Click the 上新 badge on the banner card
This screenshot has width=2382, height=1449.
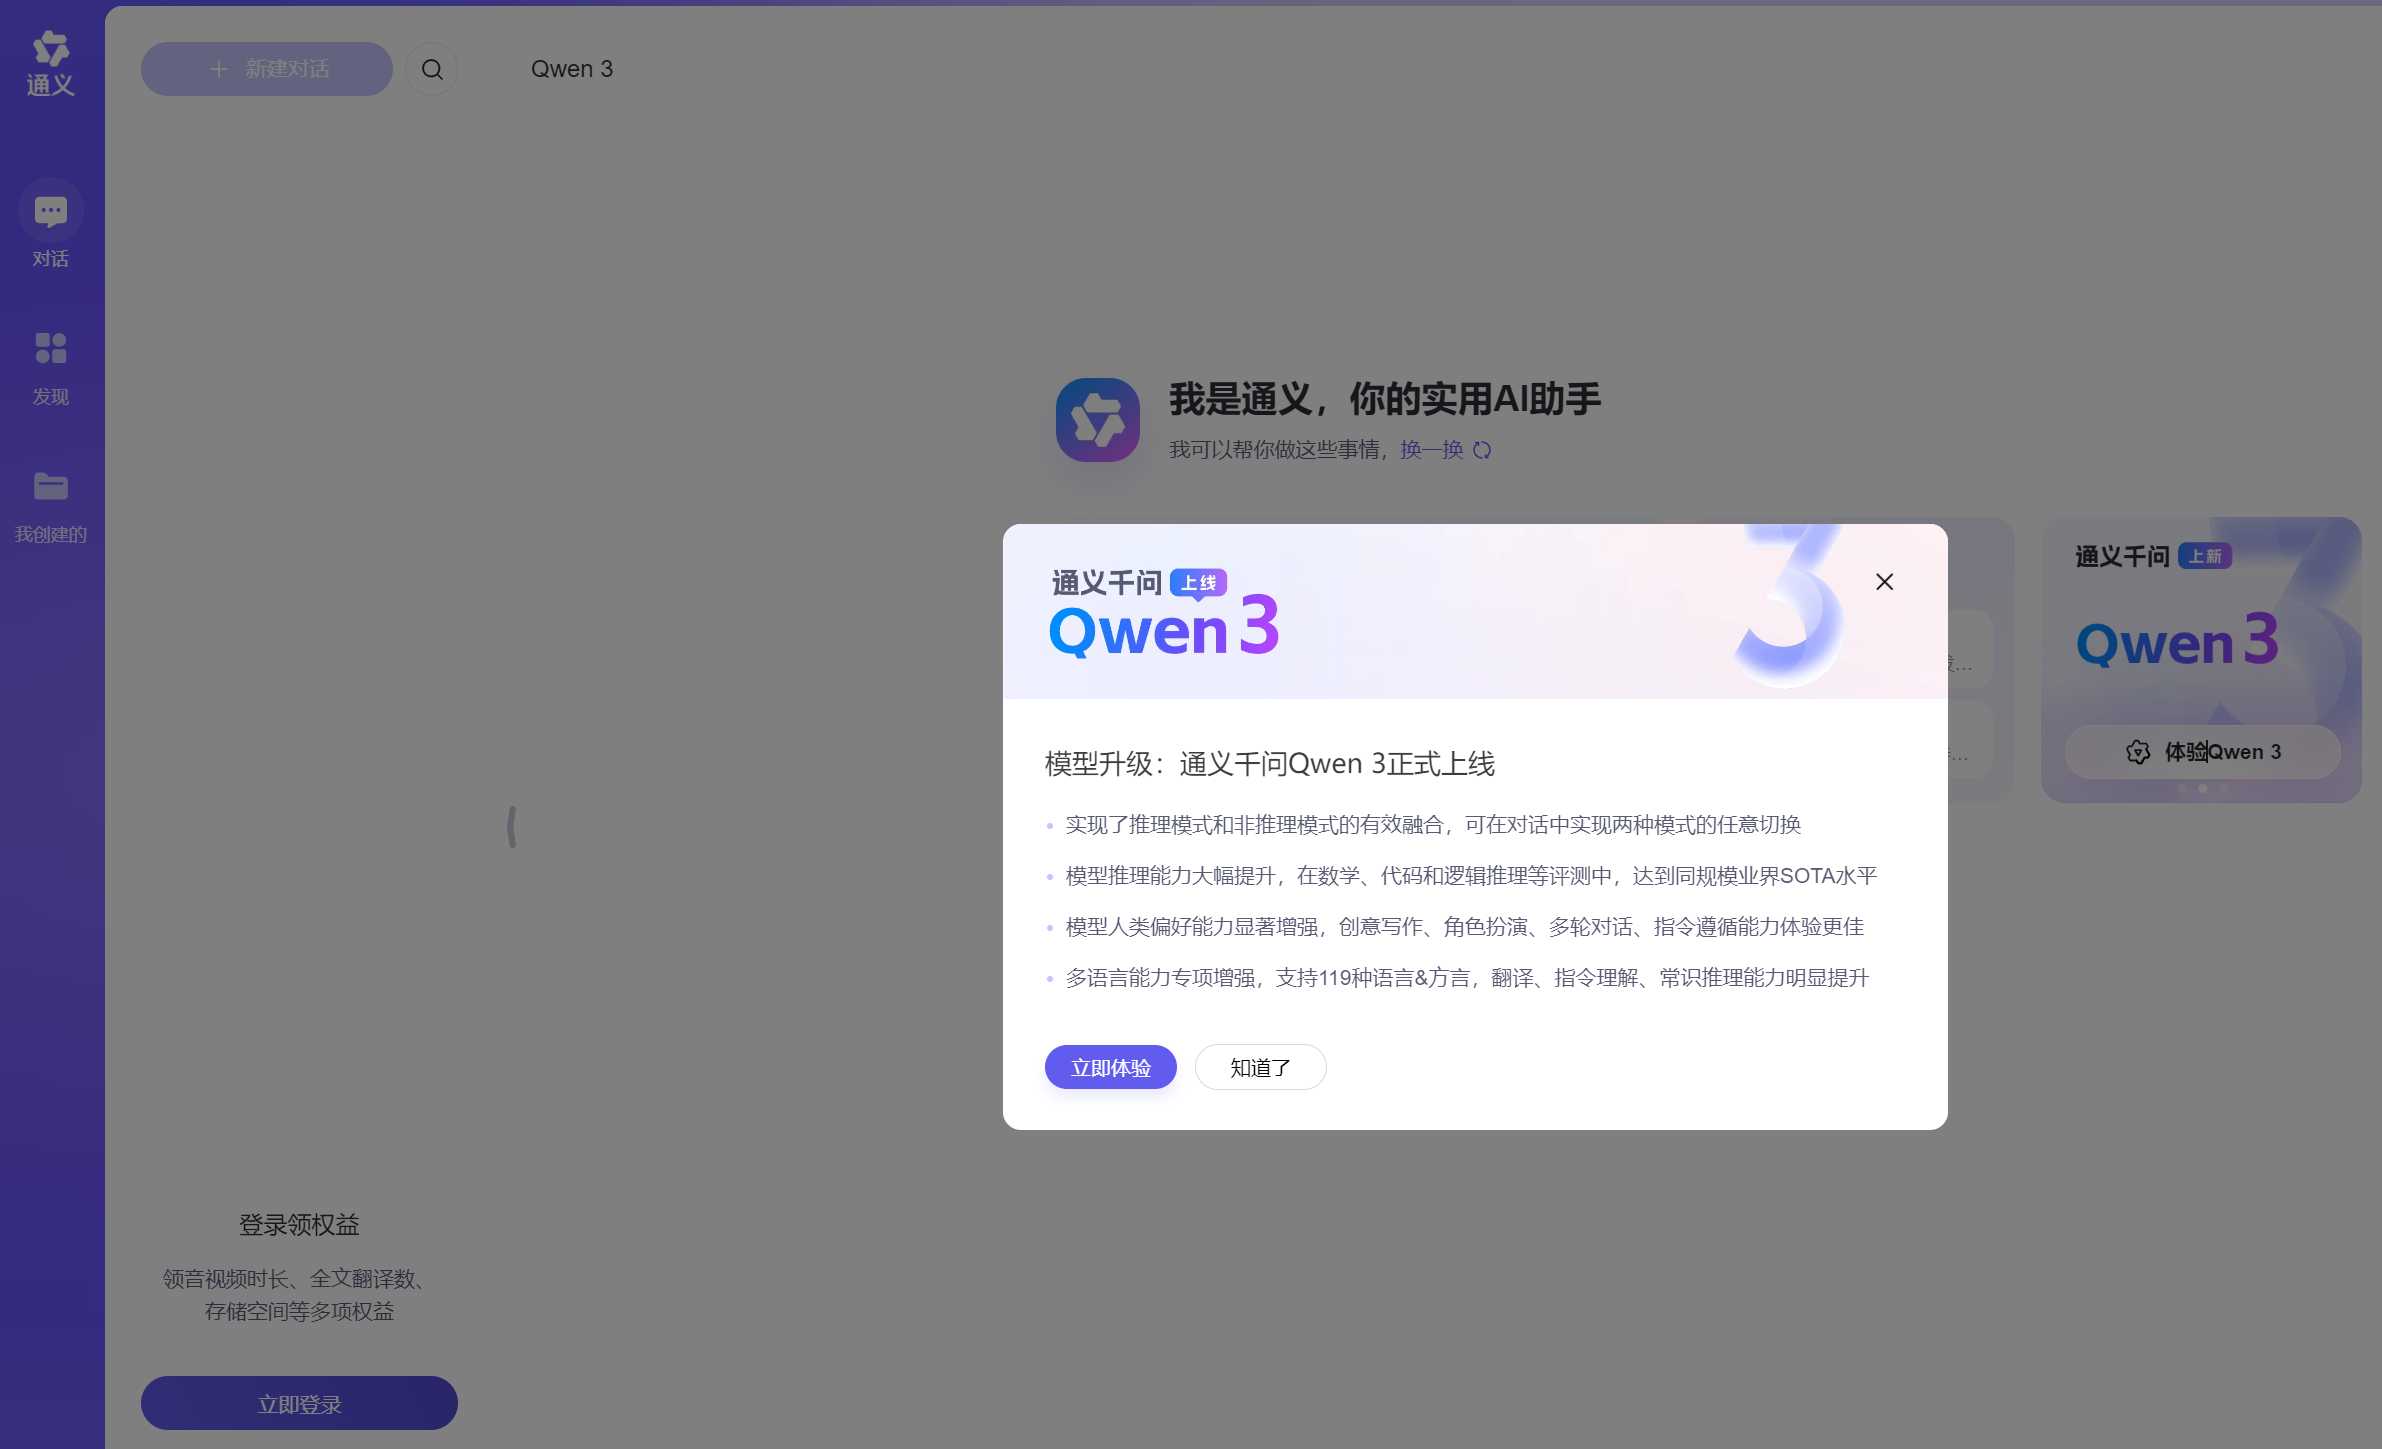2205,556
